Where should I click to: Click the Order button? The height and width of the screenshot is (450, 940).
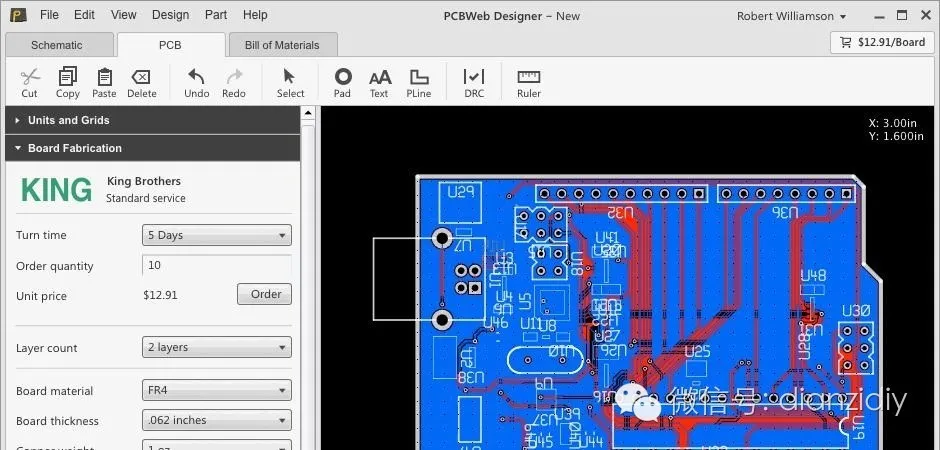point(264,294)
